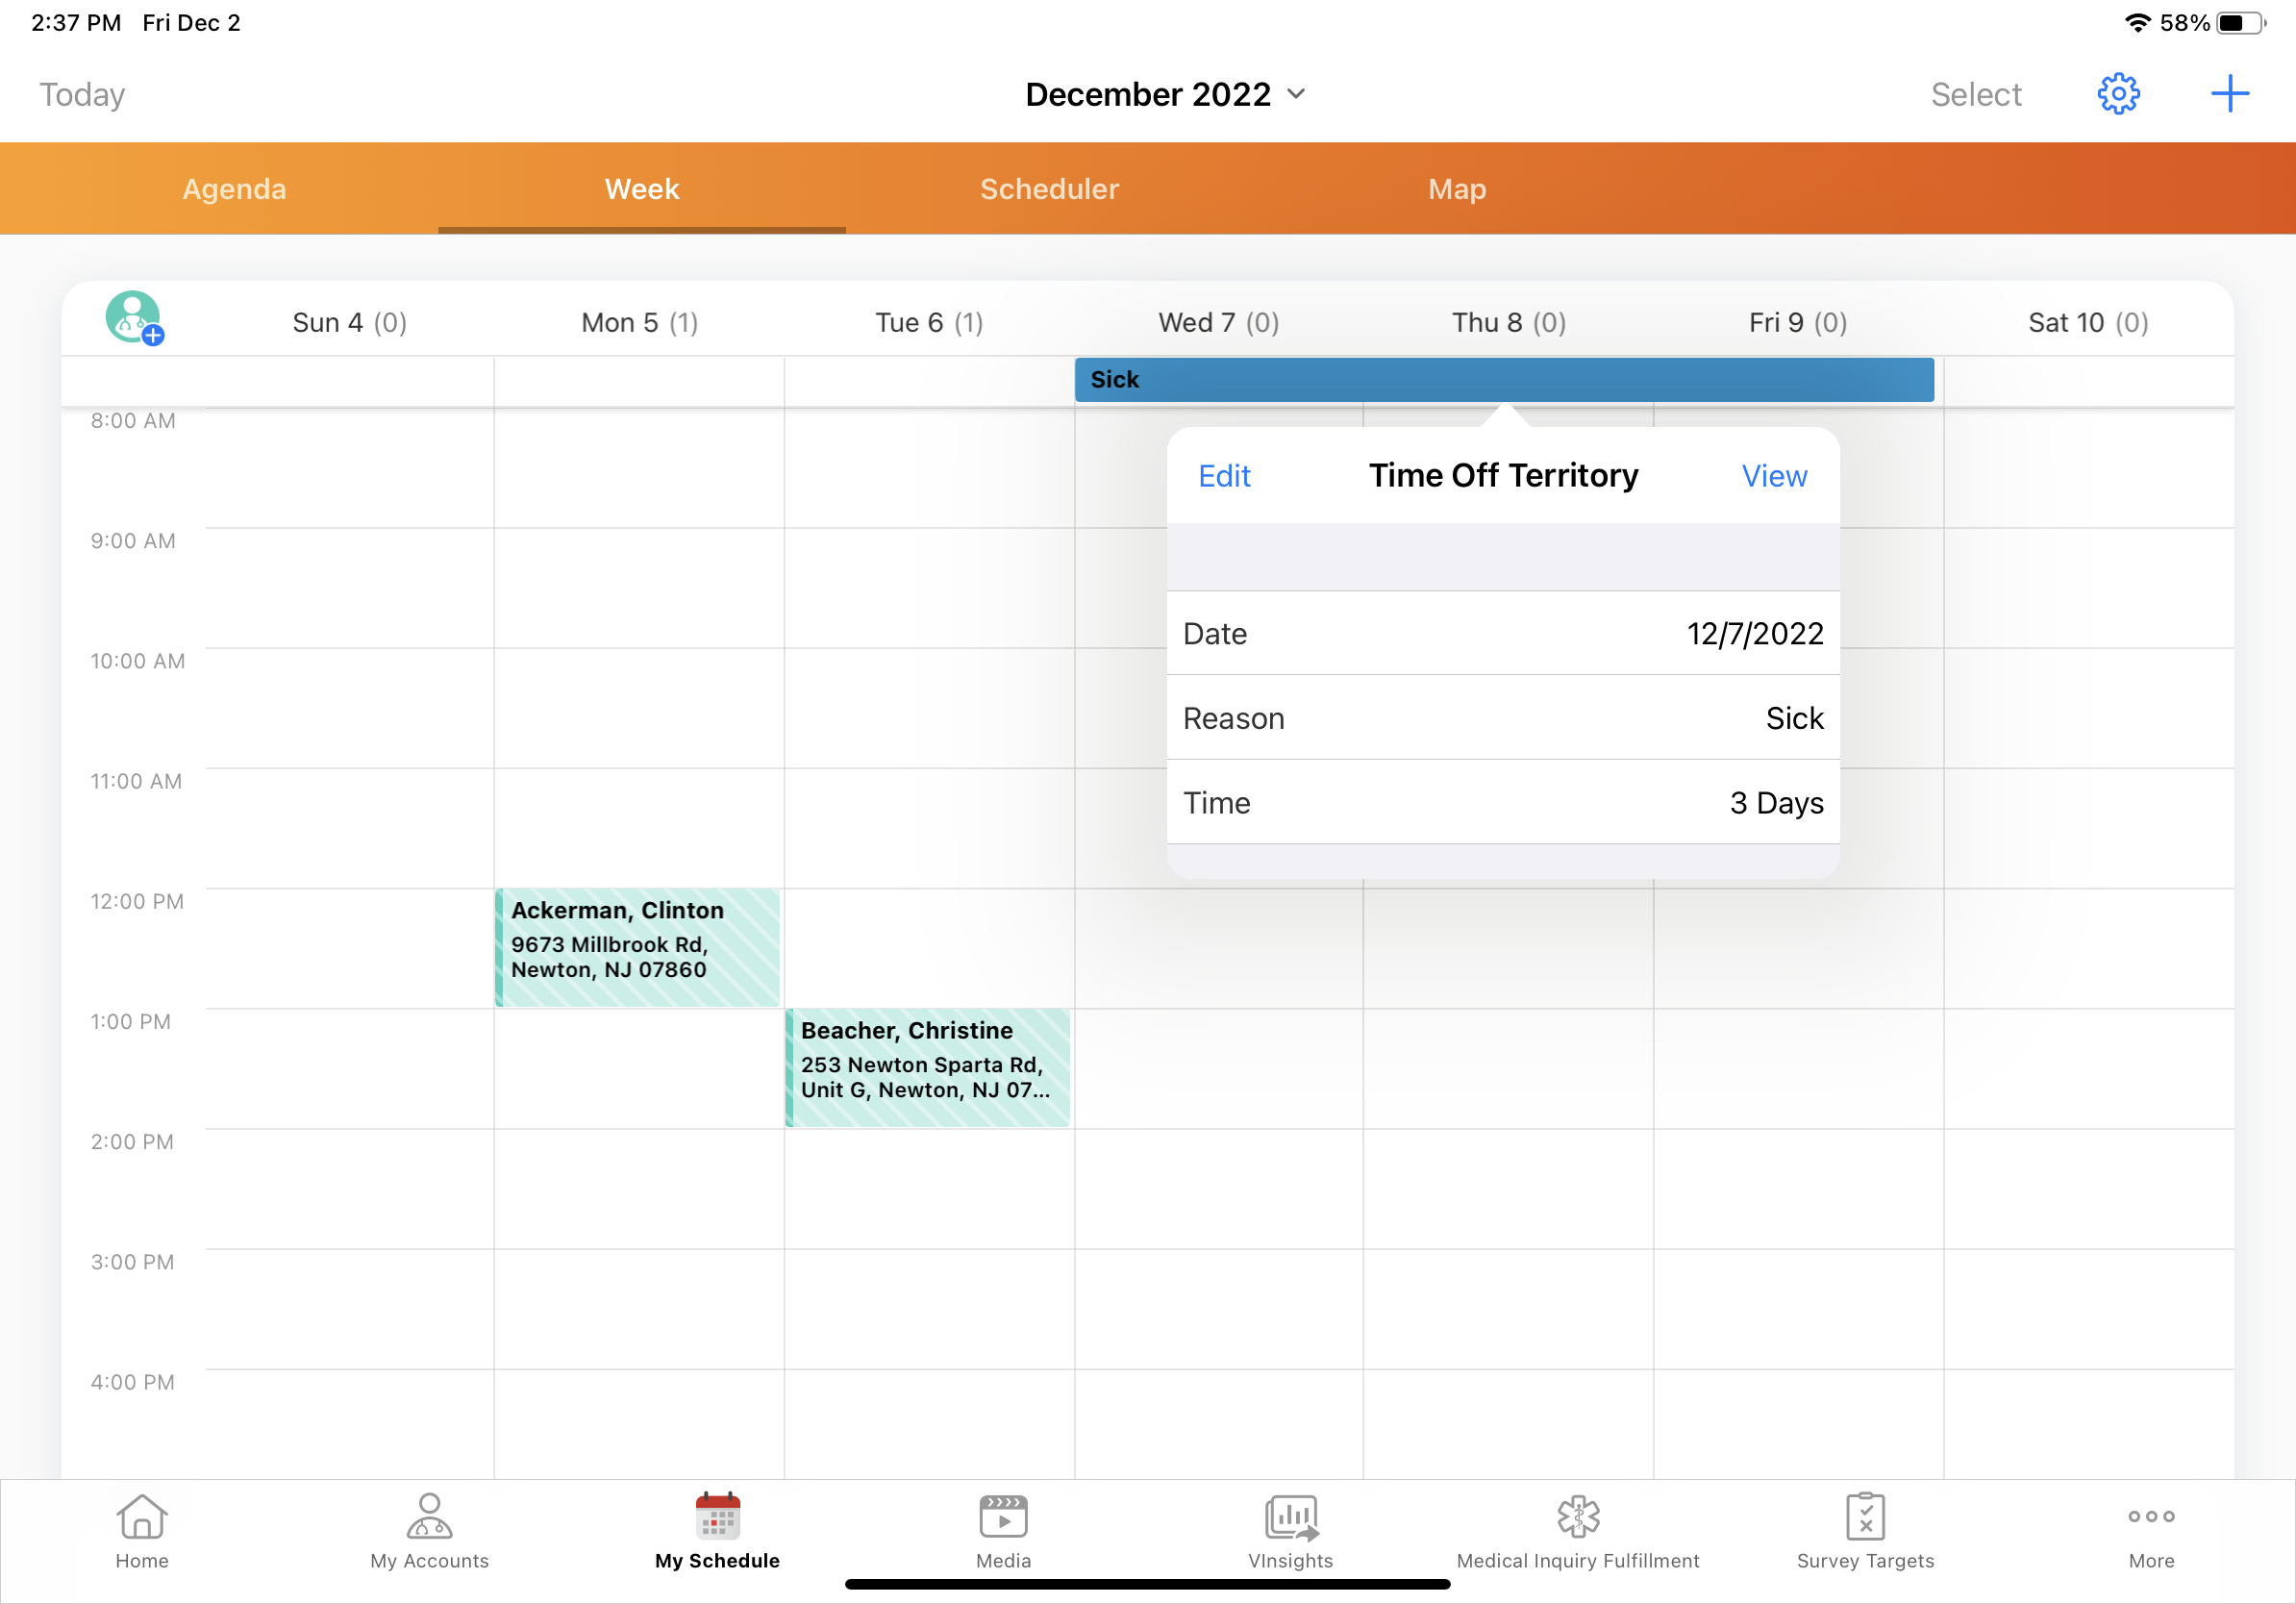2296x1604 pixels.
Task: Switch to the Agenda tab
Action: click(234, 189)
